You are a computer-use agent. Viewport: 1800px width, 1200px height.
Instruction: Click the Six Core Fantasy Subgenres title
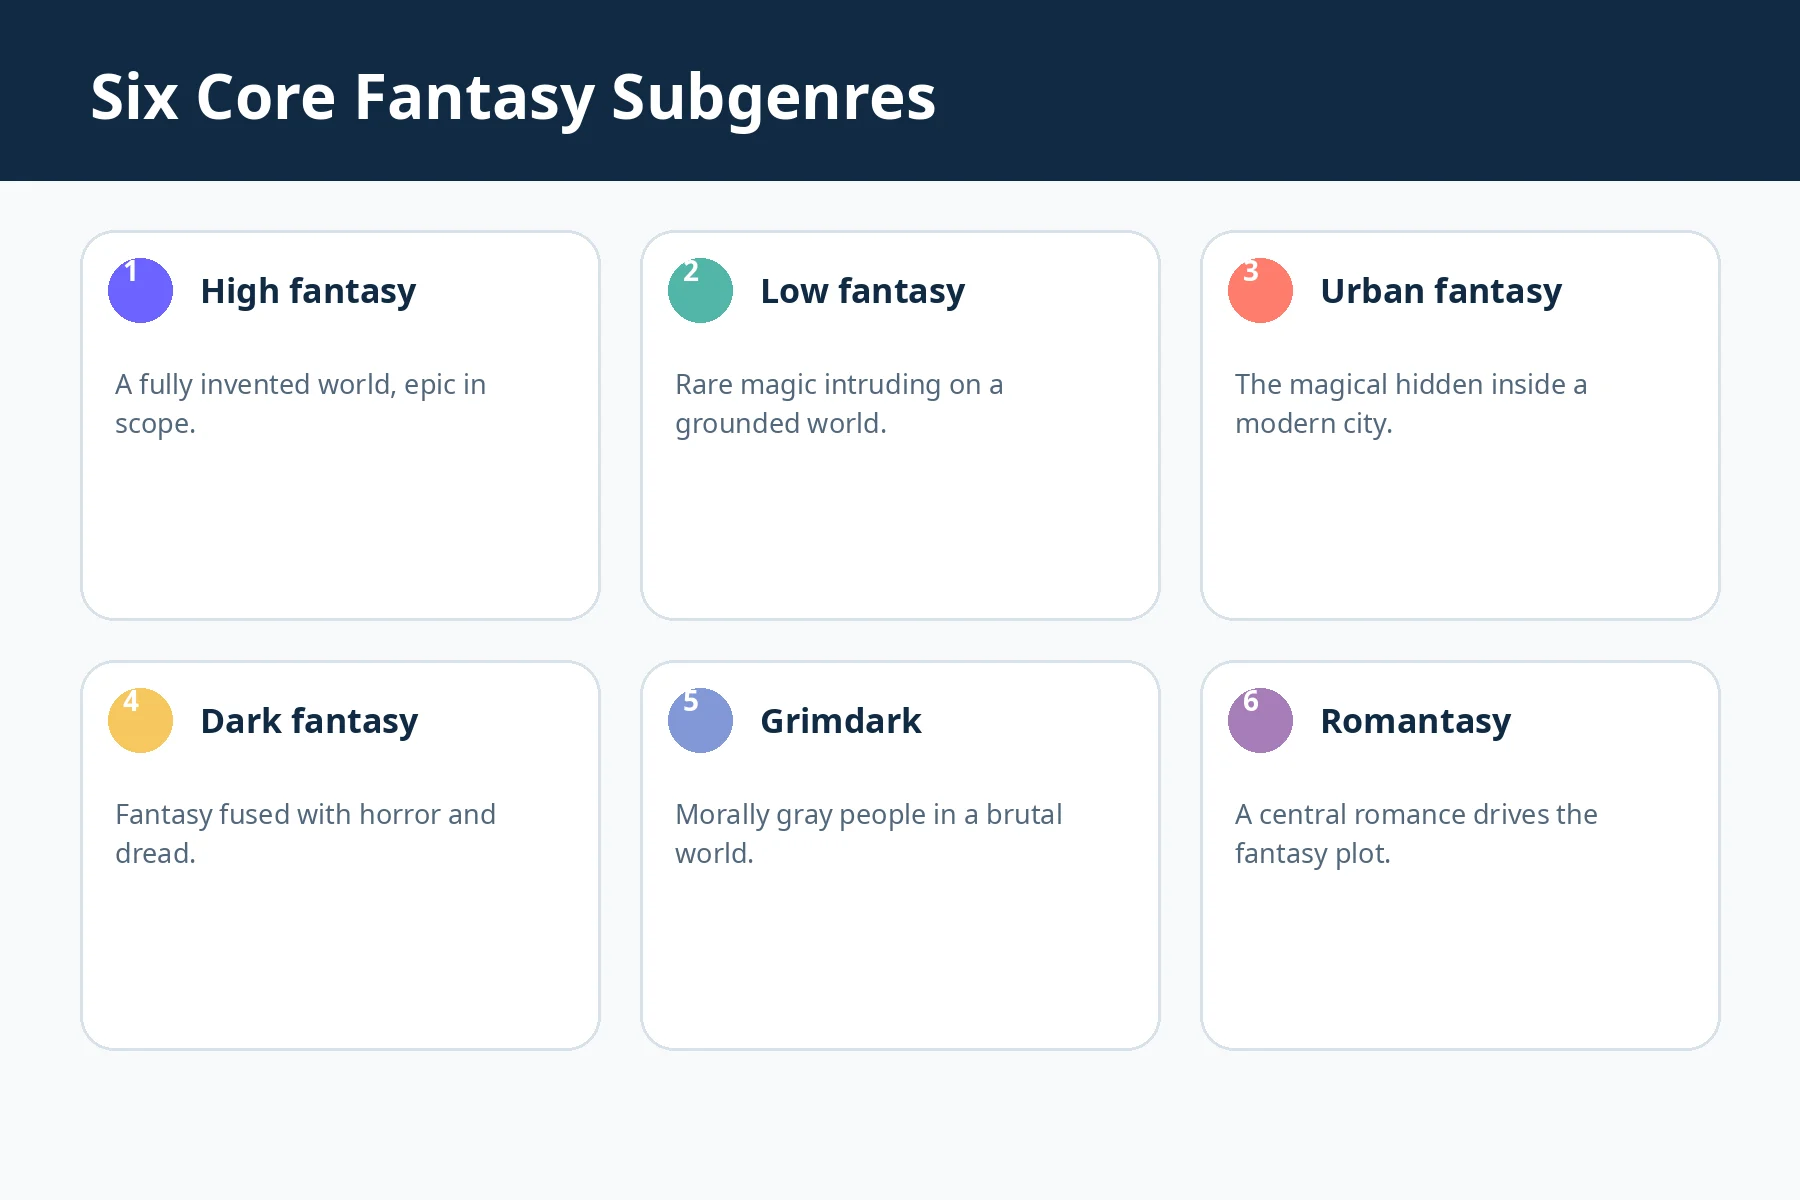point(513,97)
